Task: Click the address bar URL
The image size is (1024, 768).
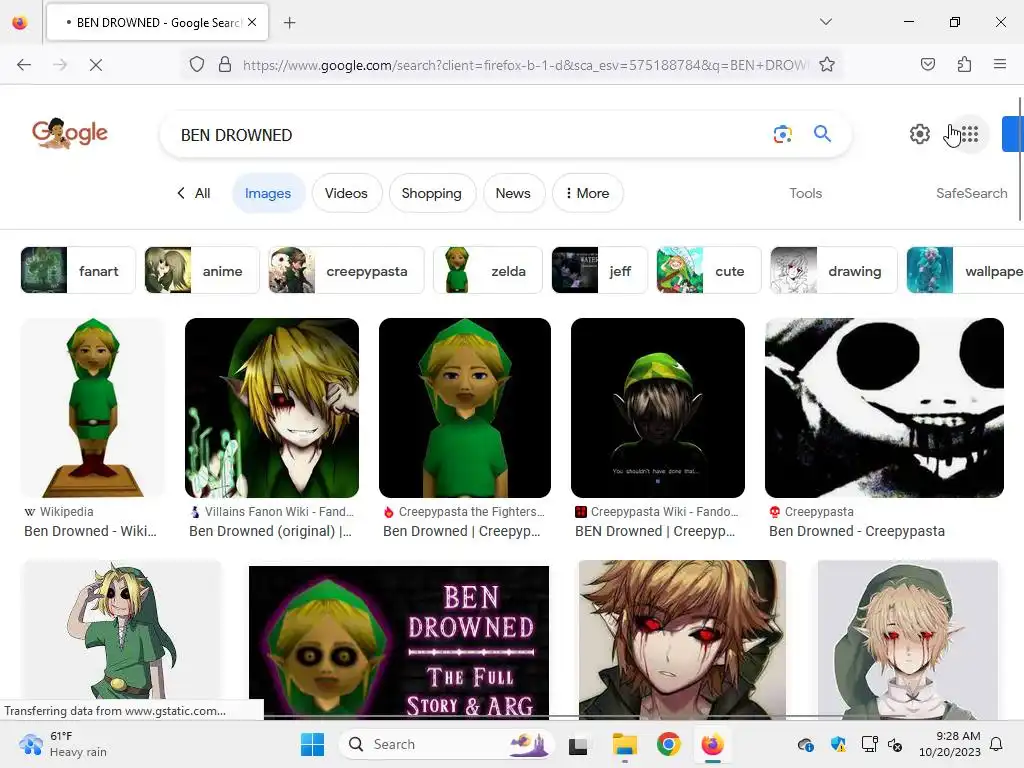Action: (x=526, y=65)
